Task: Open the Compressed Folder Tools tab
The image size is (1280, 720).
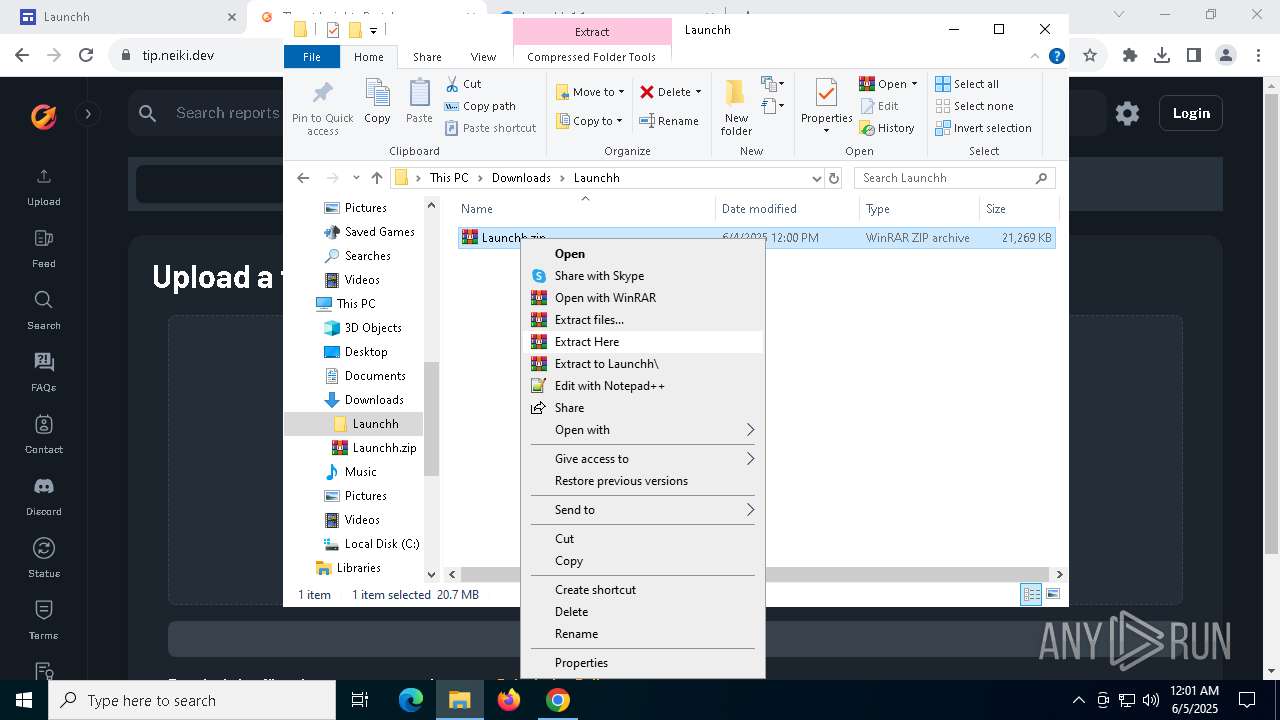Action: pos(591,57)
